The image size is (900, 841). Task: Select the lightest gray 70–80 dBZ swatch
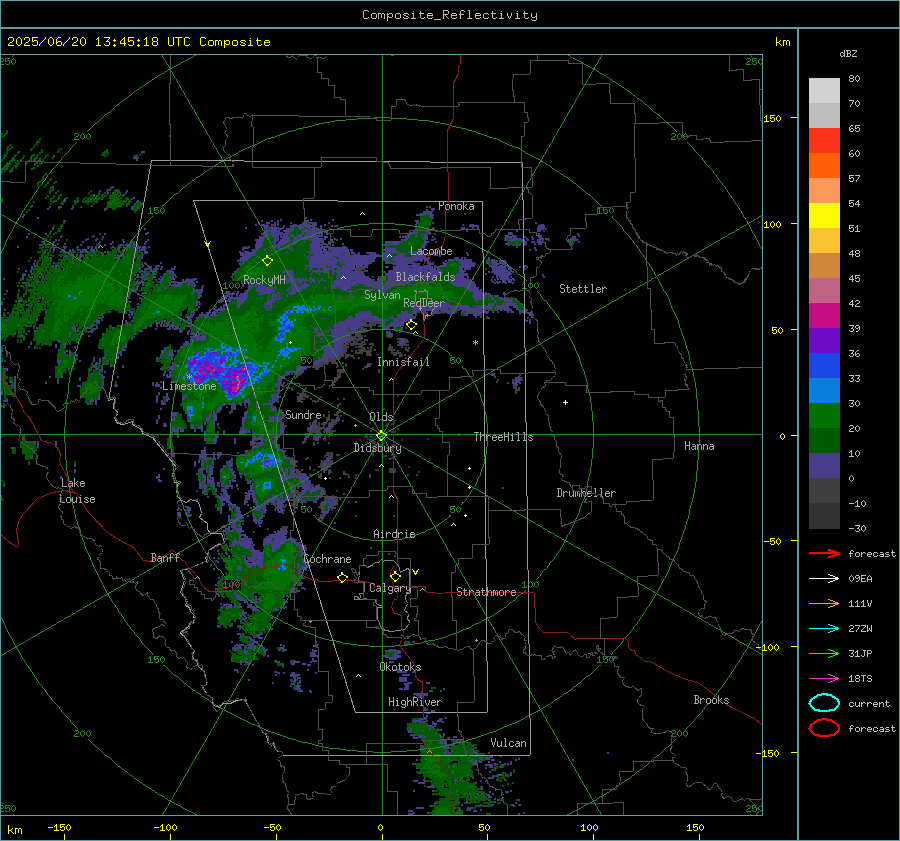tap(824, 90)
